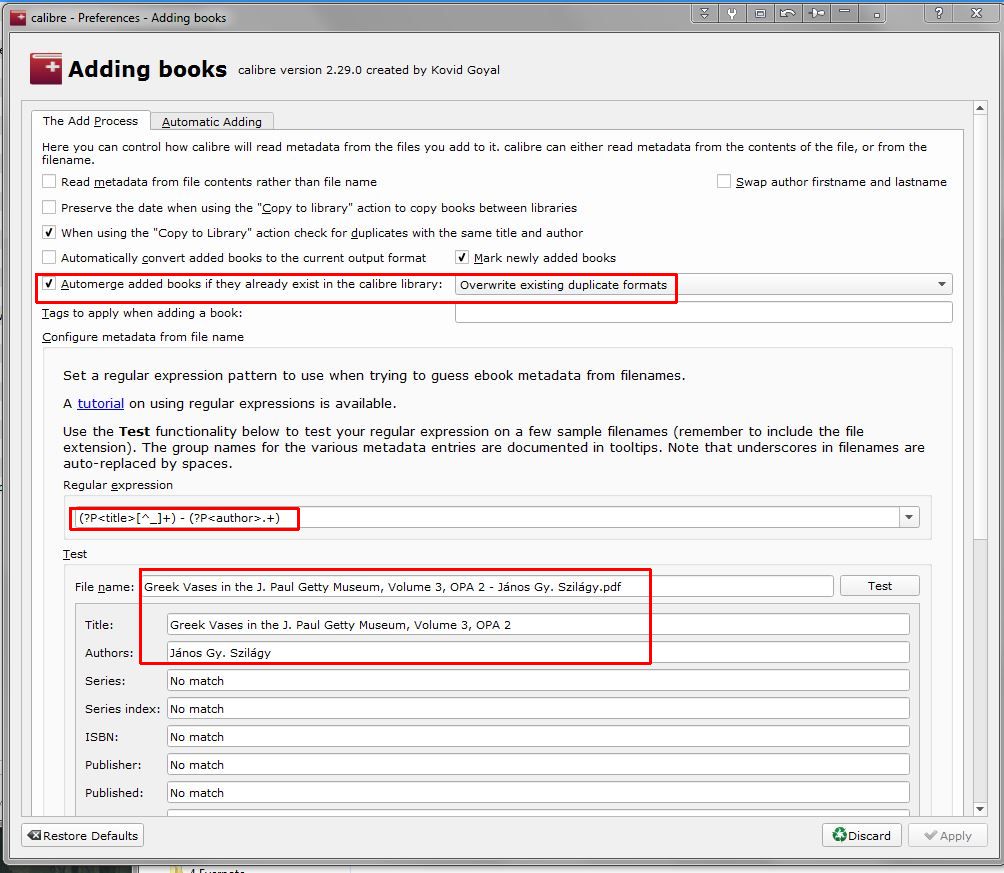Click the Tags to apply input field
Image resolution: width=1004 pixels, height=873 pixels.
point(703,313)
